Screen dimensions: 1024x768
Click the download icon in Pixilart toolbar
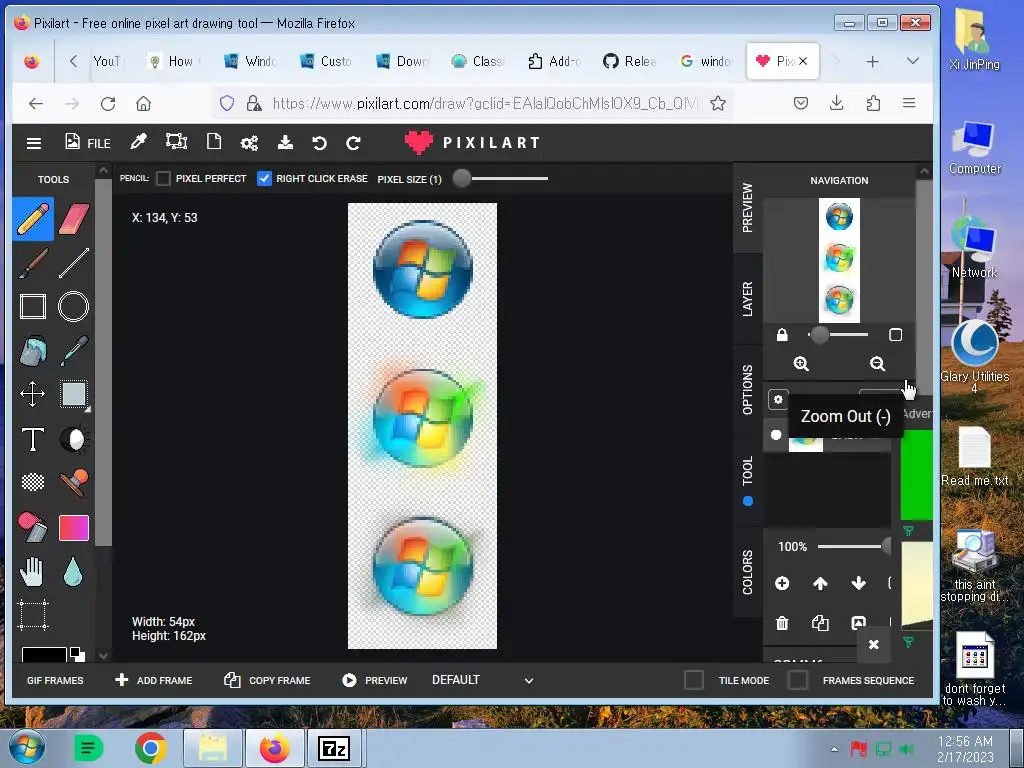pyautogui.click(x=285, y=142)
